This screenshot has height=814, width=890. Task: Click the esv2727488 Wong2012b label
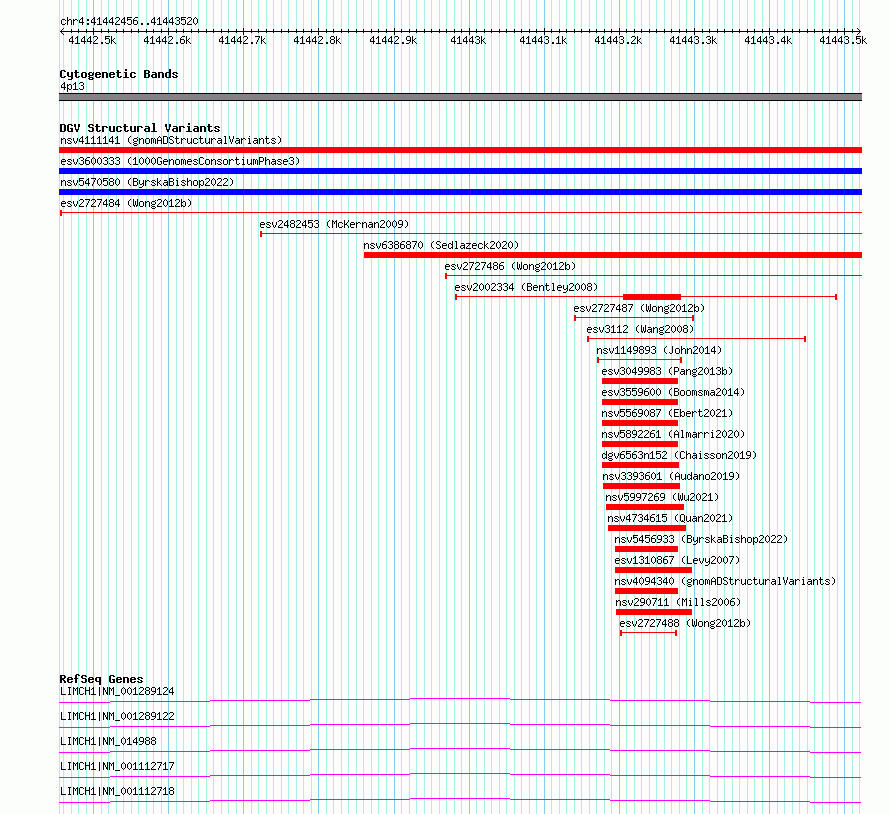(685, 623)
